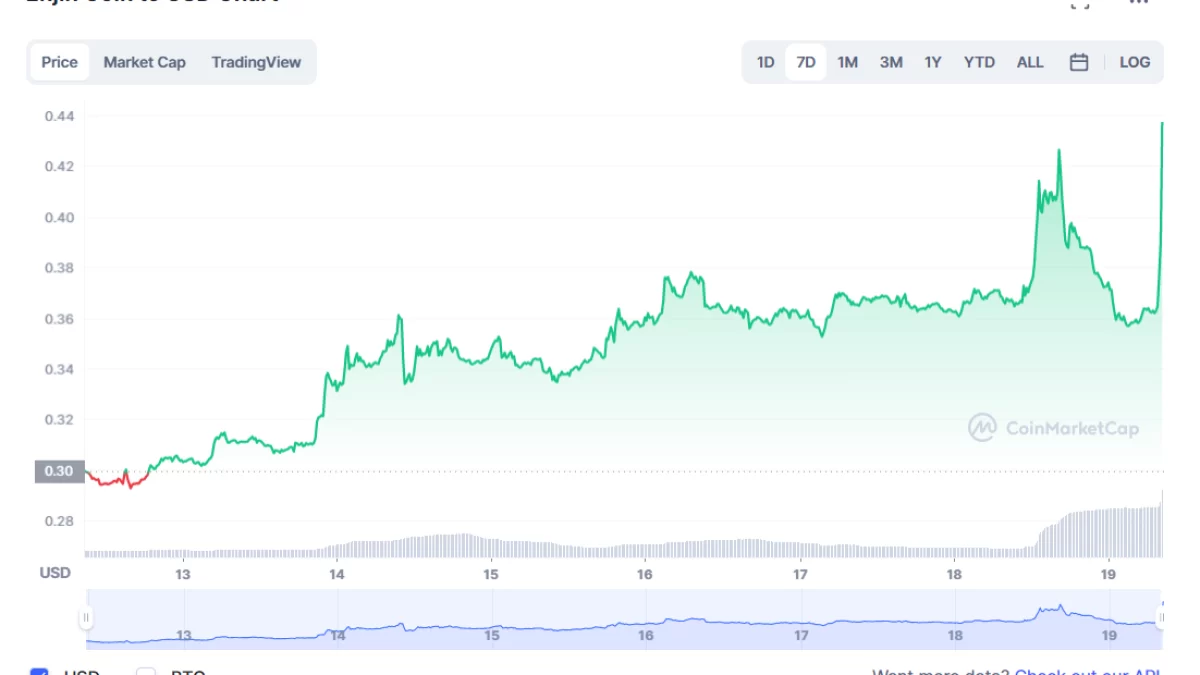Show the 1Y price history
The width and height of the screenshot is (1200, 675).
(932, 62)
